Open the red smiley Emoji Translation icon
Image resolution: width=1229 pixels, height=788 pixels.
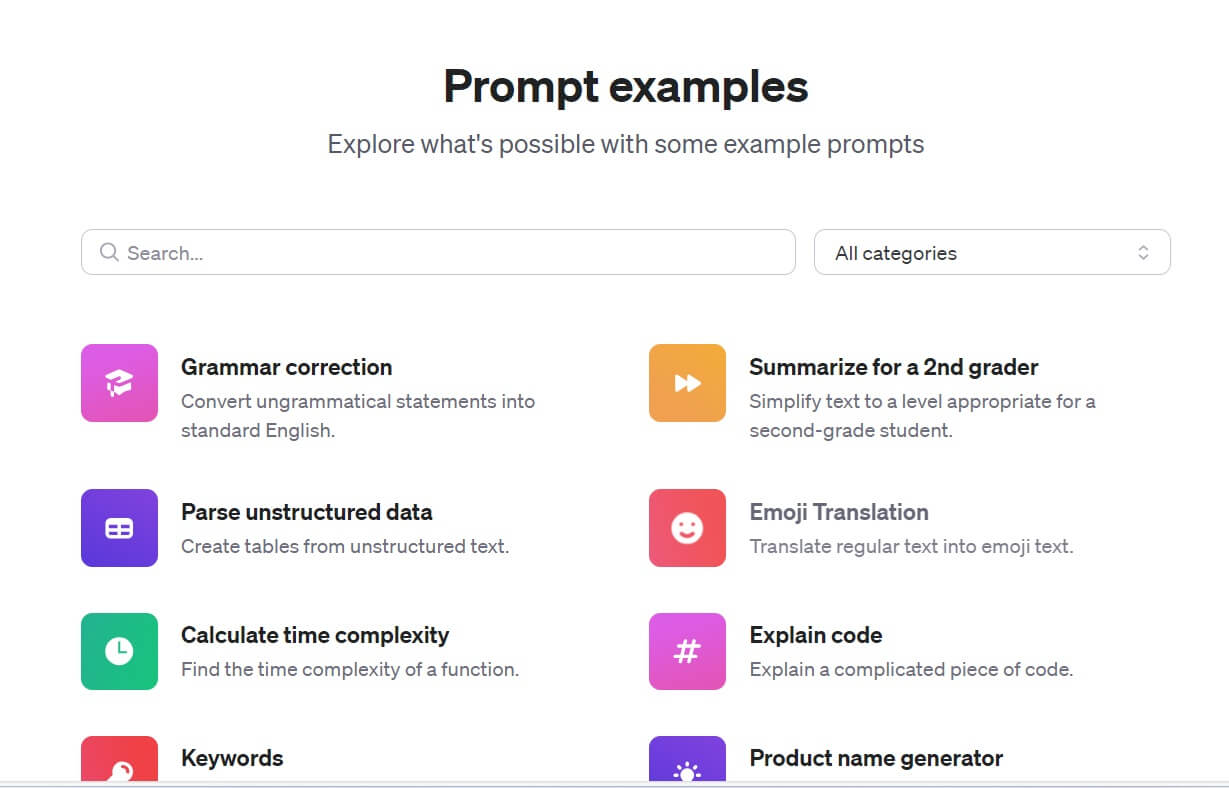click(x=687, y=528)
